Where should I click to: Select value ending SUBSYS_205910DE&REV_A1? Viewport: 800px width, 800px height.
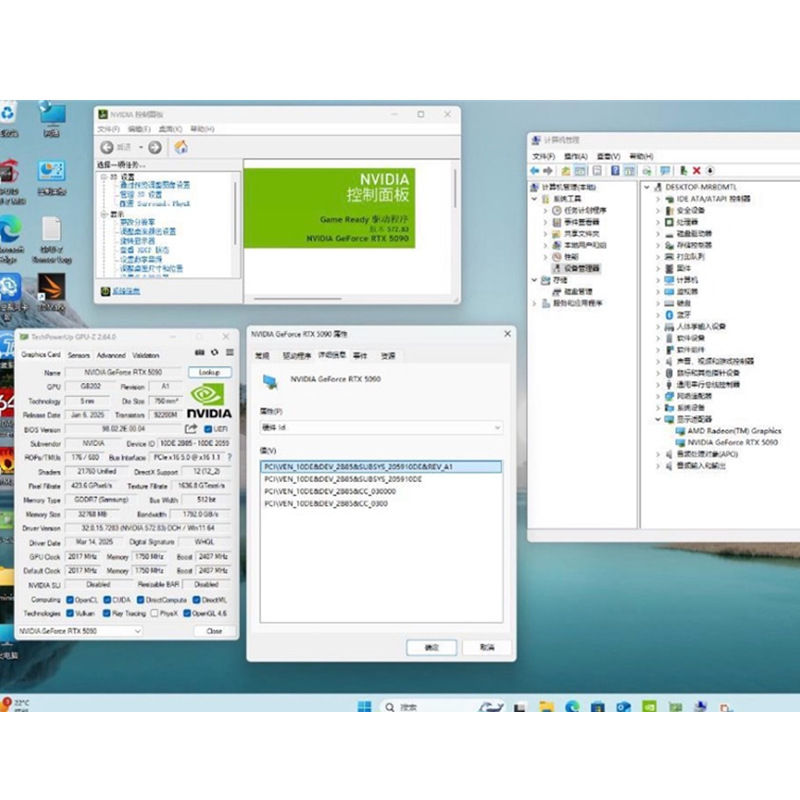click(x=381, y=467)
